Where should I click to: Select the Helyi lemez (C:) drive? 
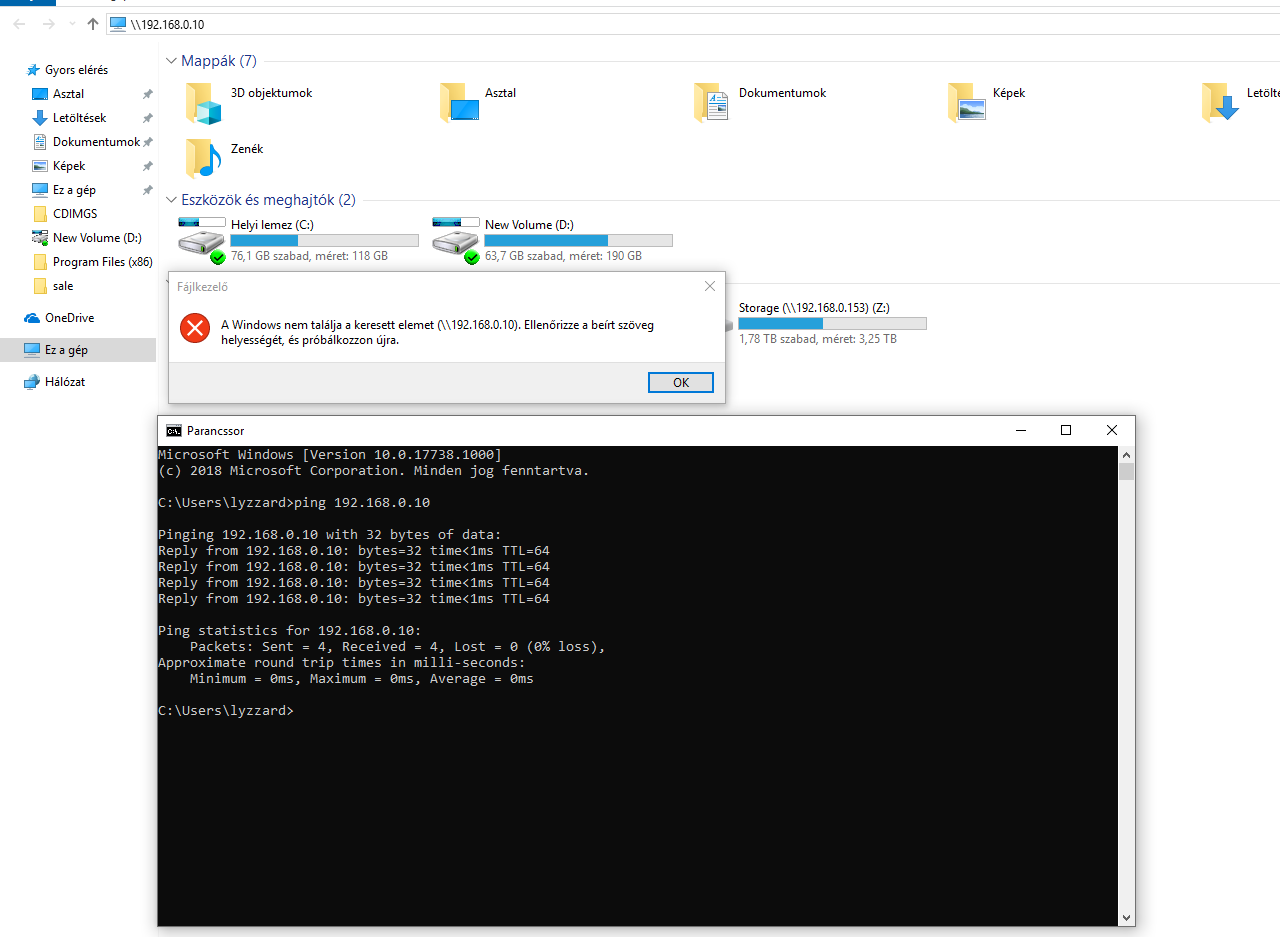point(298,240)
